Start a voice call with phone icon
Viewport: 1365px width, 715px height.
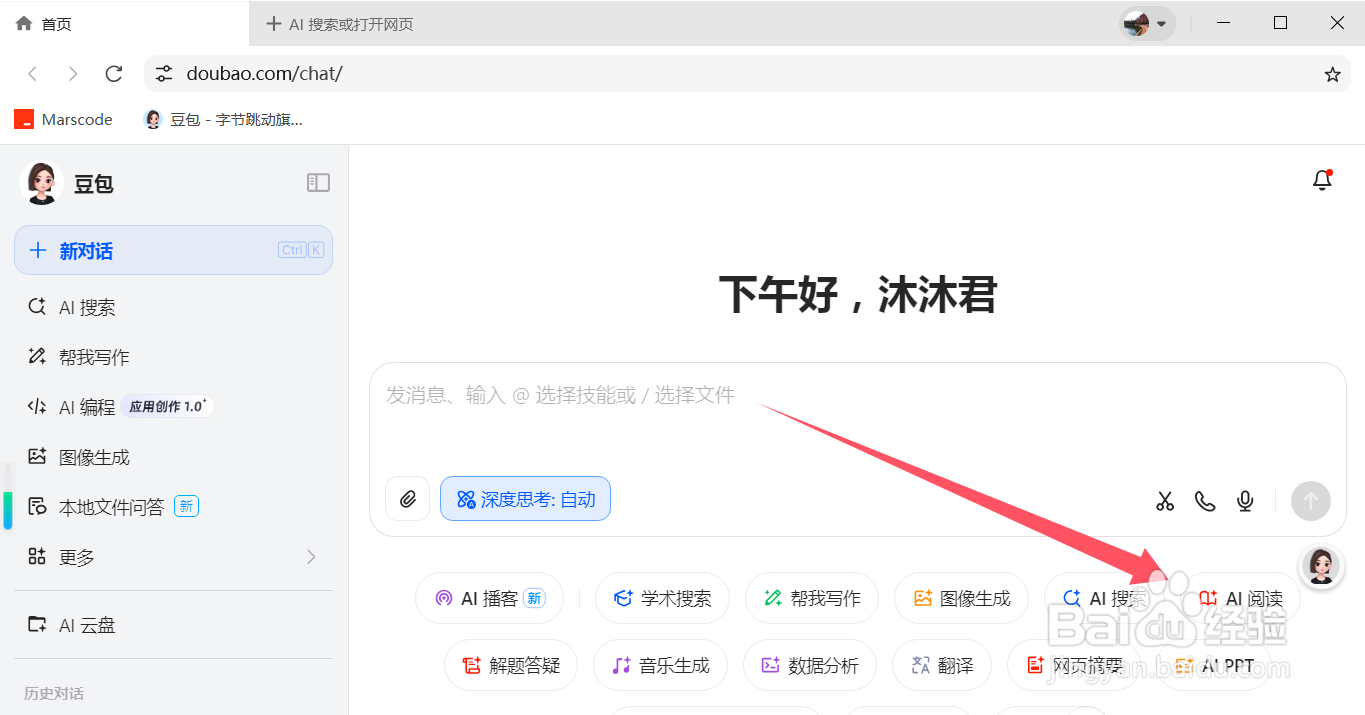point(1205,501)
